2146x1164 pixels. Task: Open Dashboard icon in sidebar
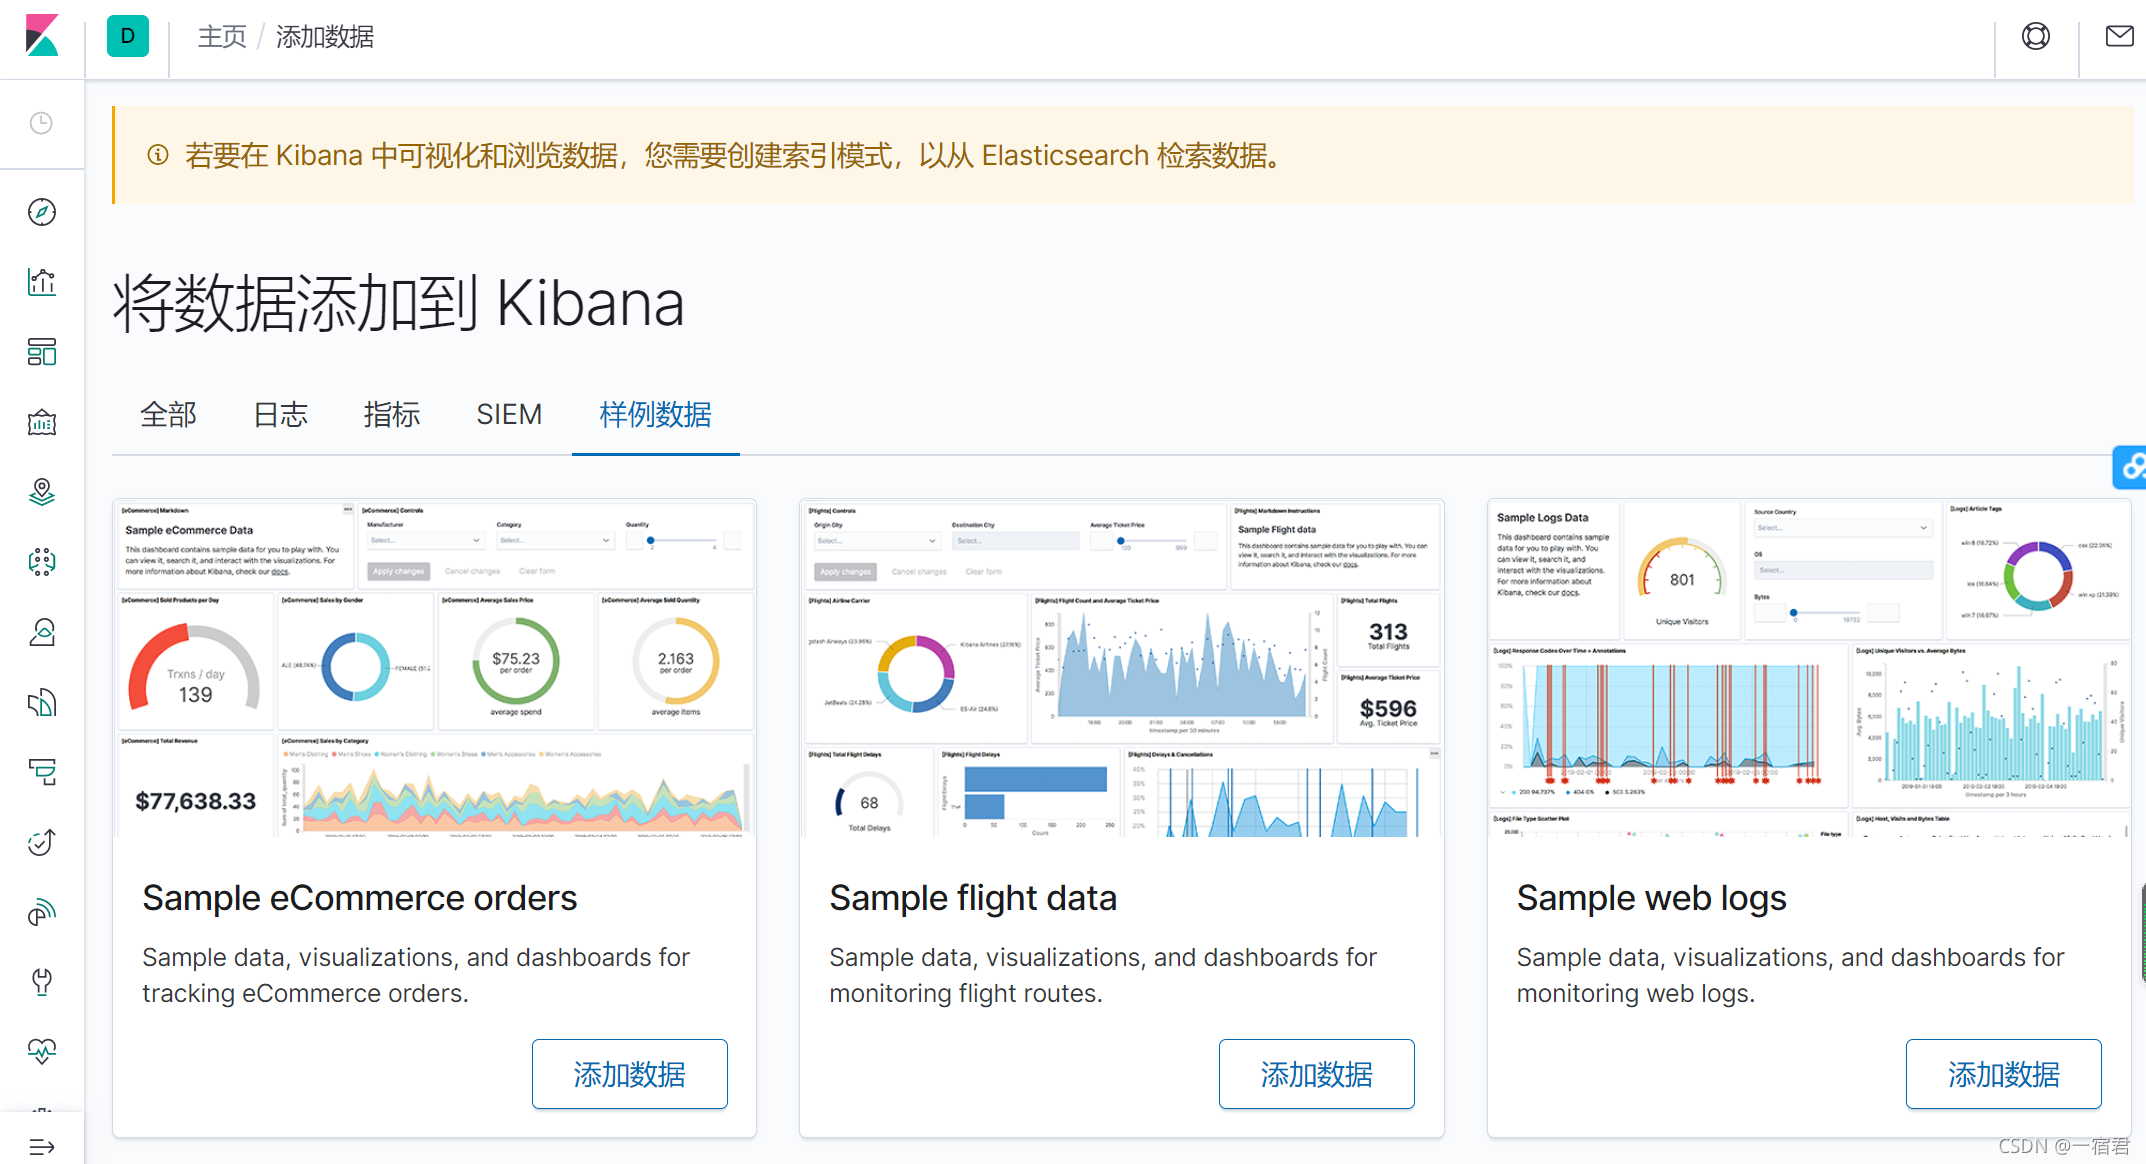pyautogui.click(x=41, y=352)
